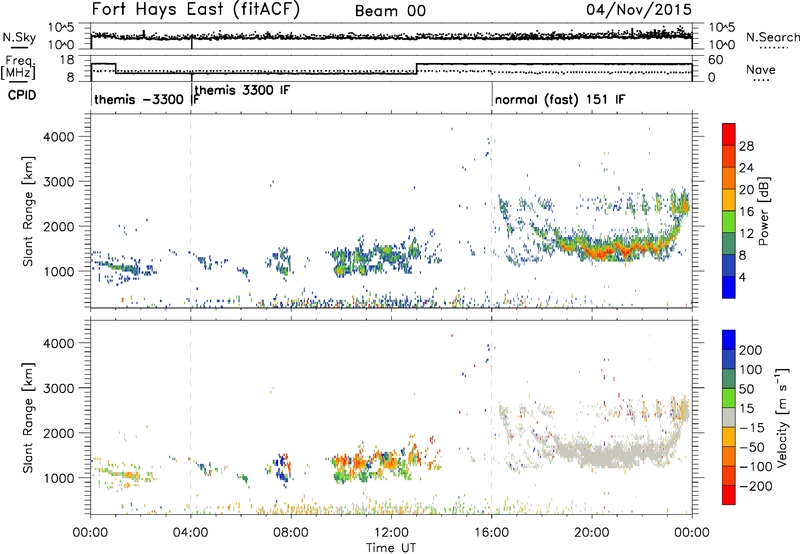Viewport: 800px width, 554px height.
Task: Click the 'themis -3300 IF' CPID text
Action: (146, 99)
